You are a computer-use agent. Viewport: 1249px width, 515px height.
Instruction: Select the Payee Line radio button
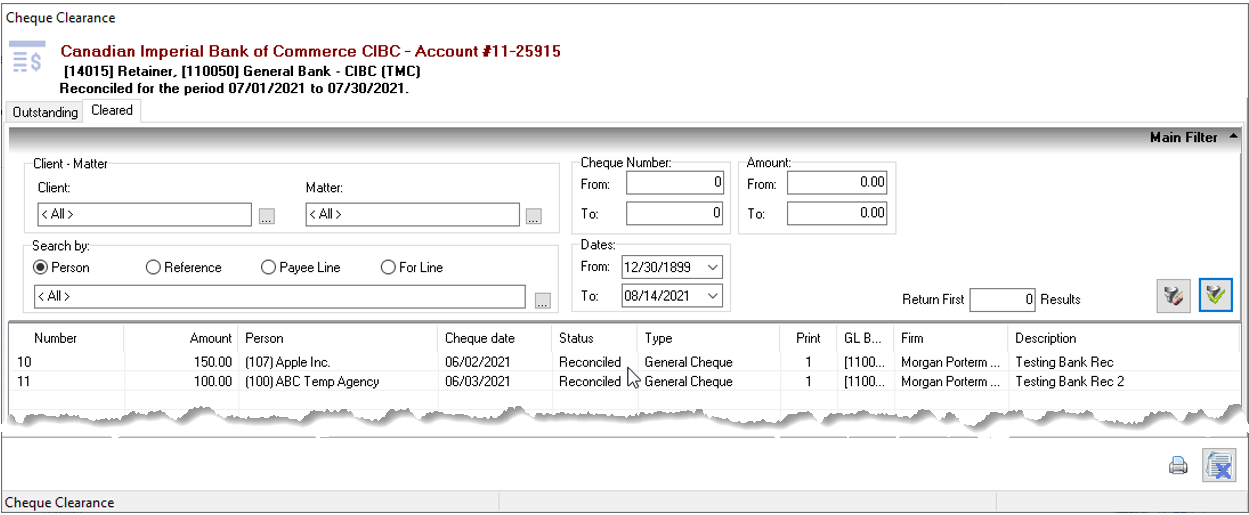tap(302, 267)
